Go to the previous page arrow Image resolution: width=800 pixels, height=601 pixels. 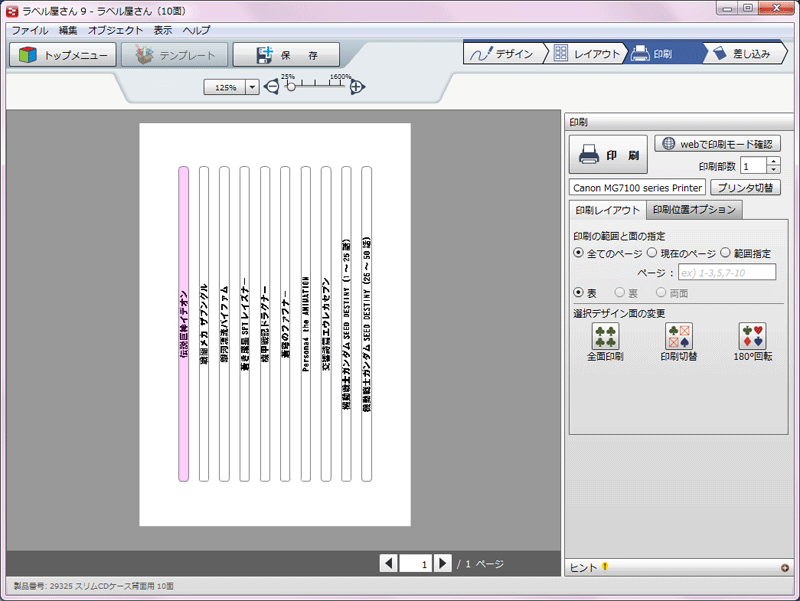pyautogui.click(x=389, y=563)
